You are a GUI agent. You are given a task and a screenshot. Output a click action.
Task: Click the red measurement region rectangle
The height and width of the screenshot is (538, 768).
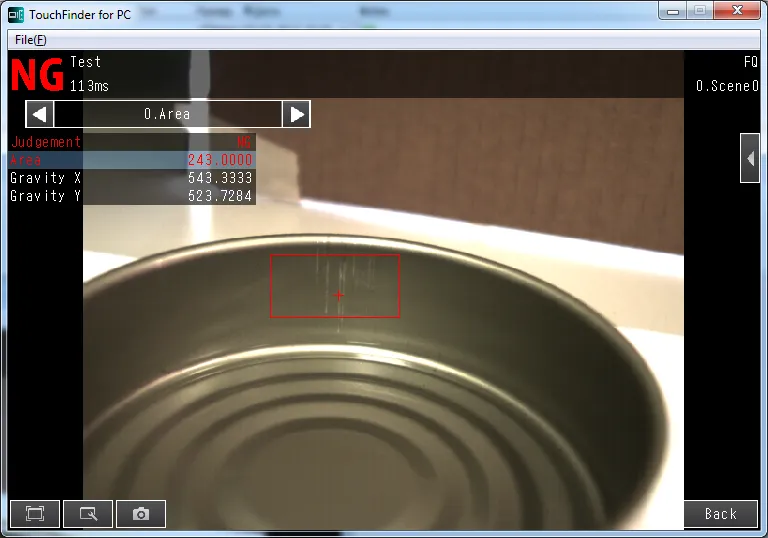335,255
